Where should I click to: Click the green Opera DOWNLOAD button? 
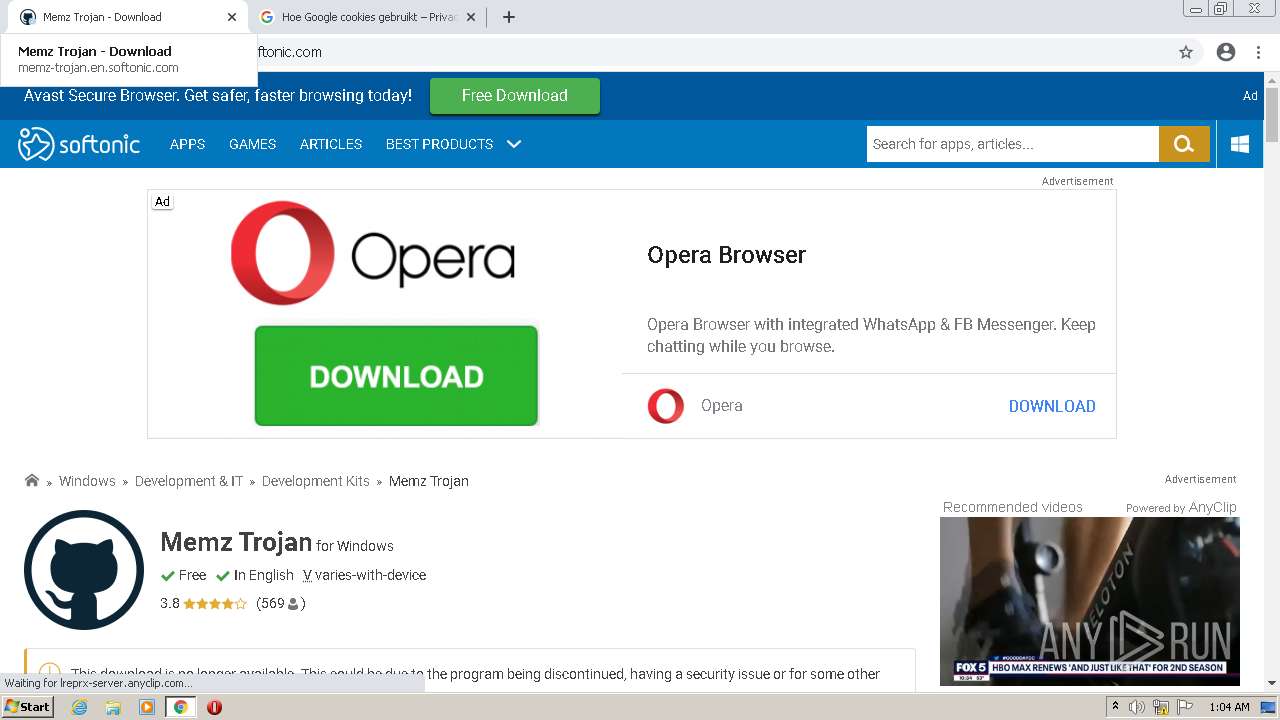396,376
